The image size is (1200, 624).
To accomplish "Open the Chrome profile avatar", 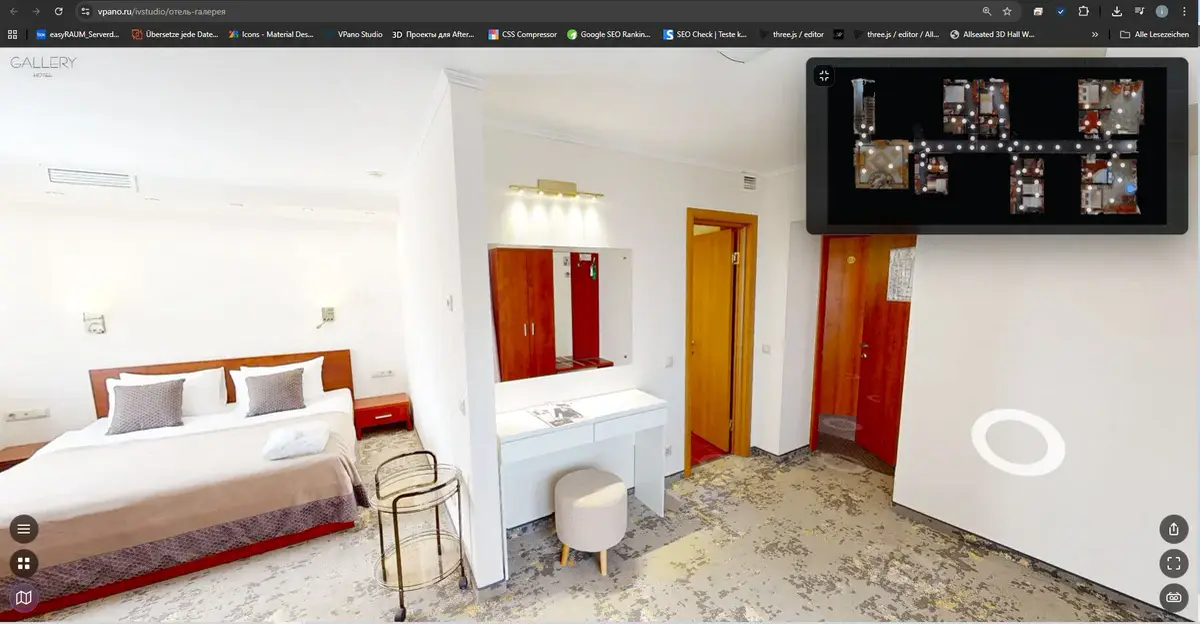I will point(1162,11).
